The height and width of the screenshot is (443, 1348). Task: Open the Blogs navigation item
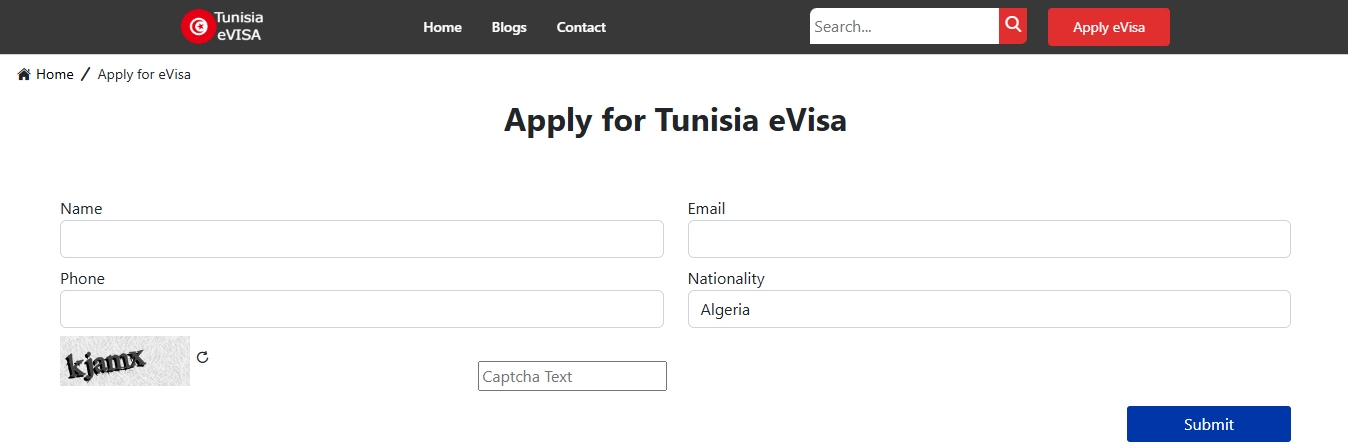[509, 27]
